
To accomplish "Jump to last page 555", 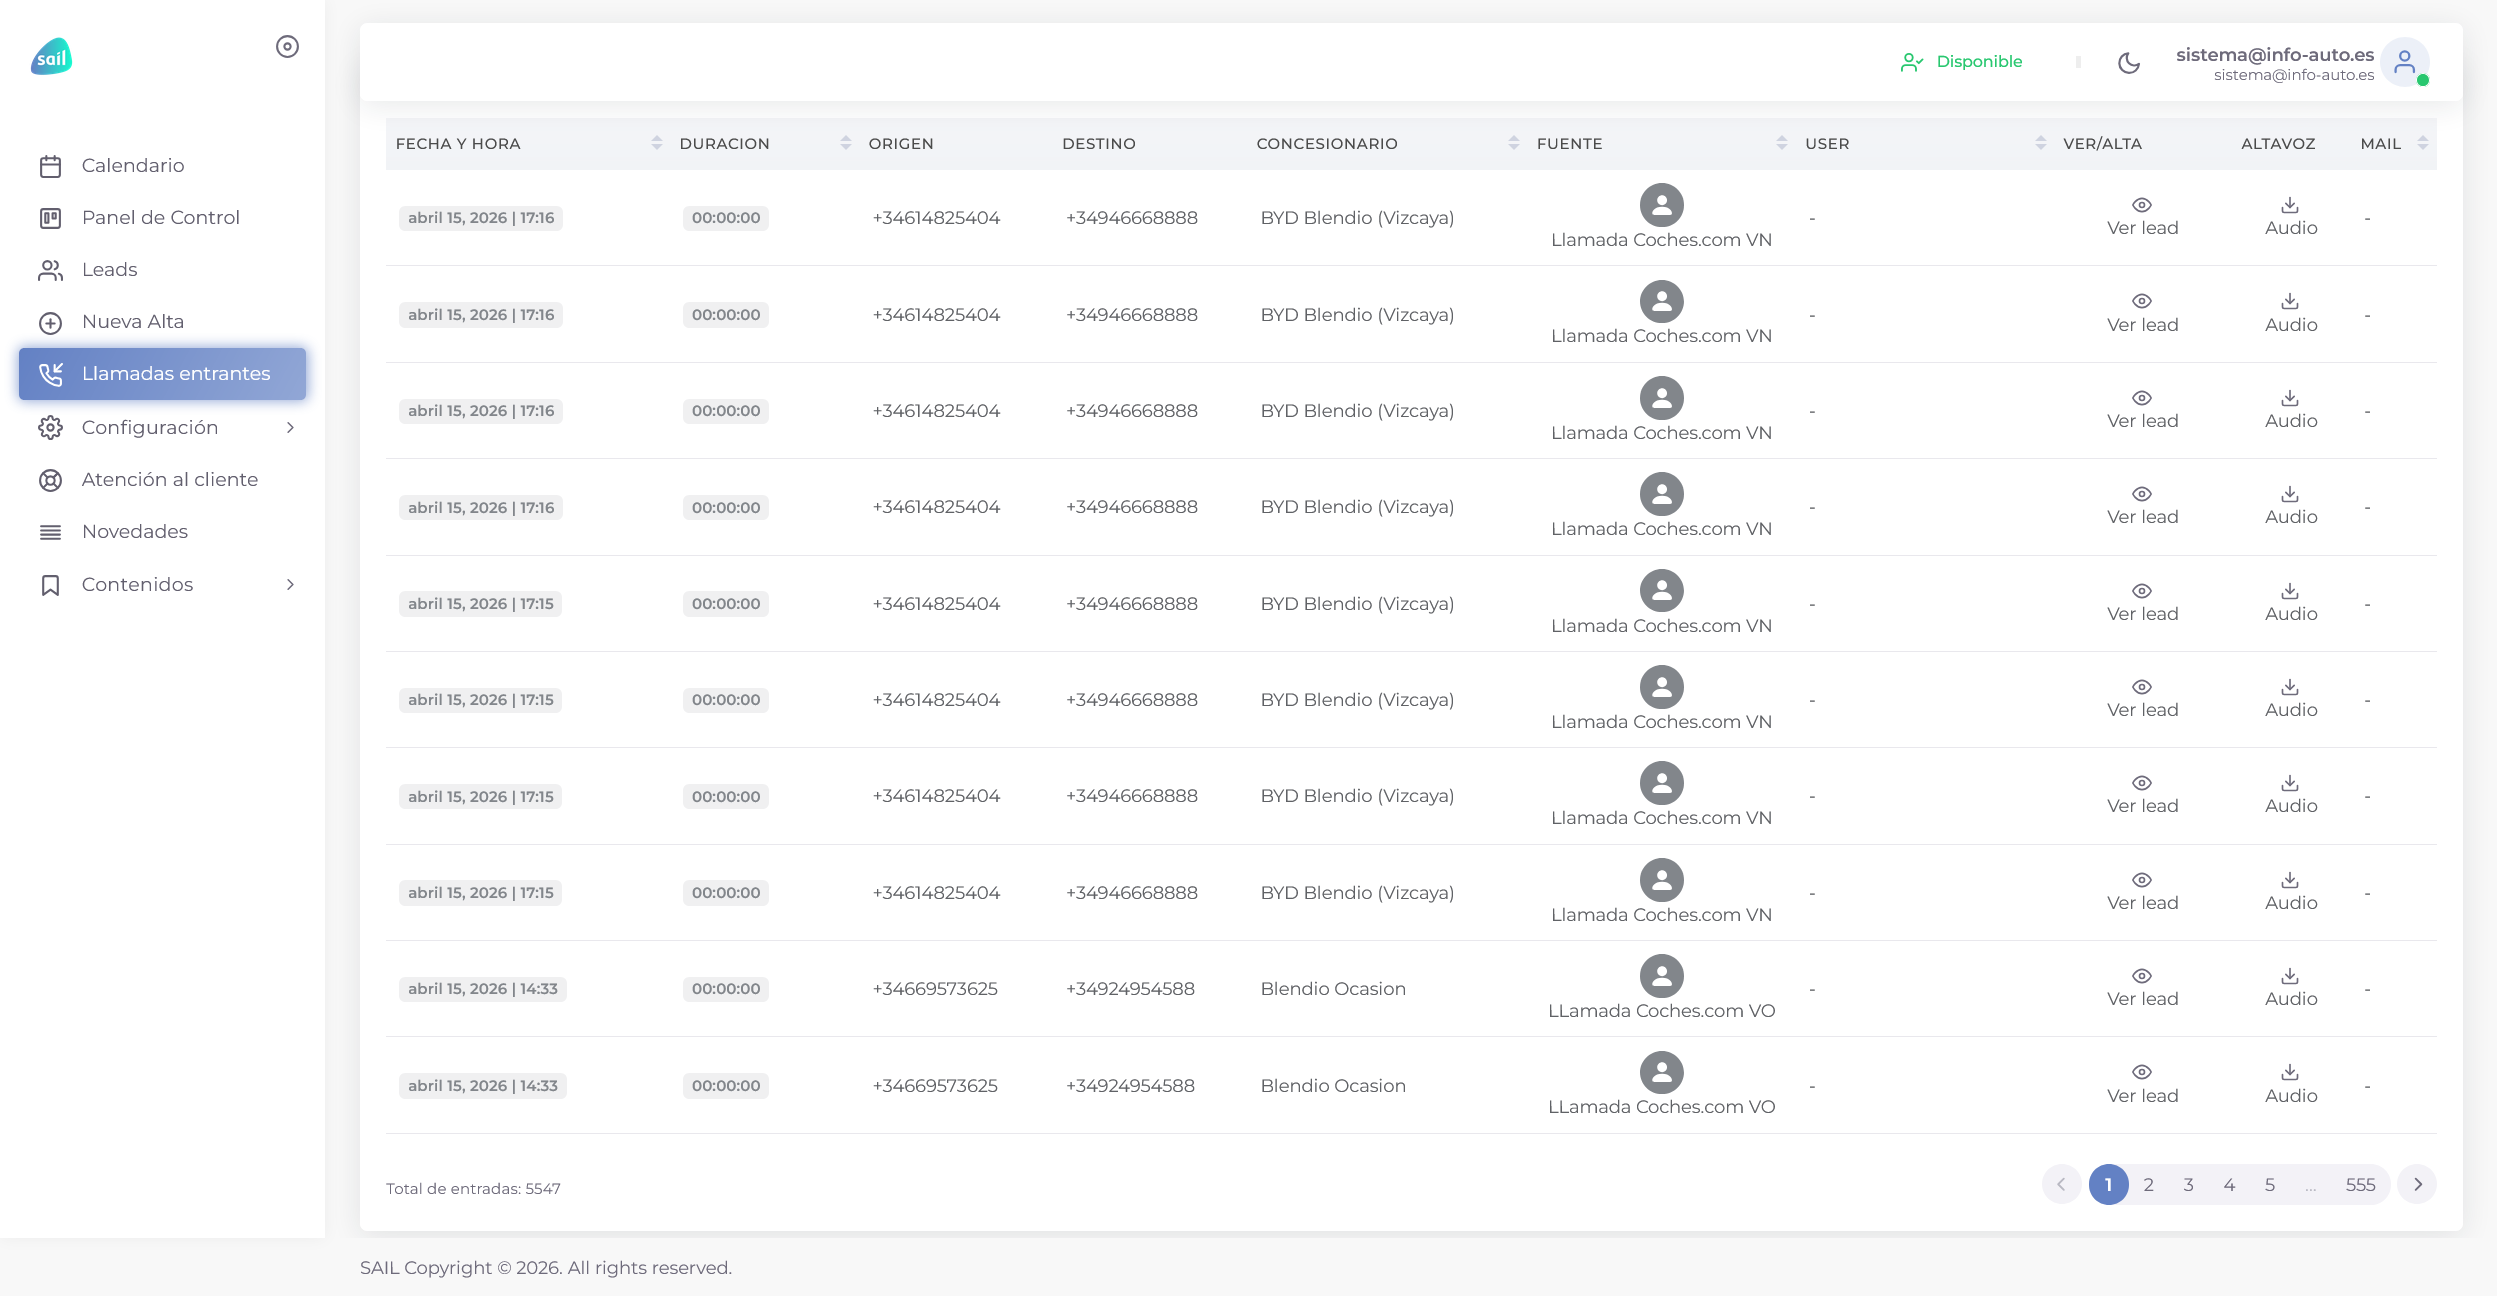I will [2360, 1185].
